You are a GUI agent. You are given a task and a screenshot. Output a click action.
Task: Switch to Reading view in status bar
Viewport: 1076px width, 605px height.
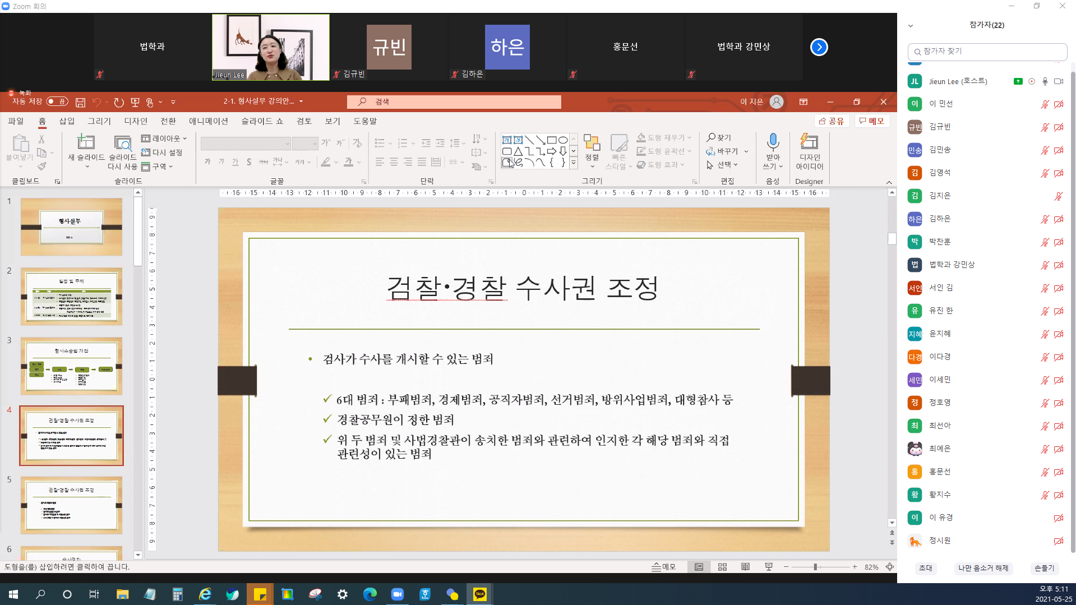745,567
